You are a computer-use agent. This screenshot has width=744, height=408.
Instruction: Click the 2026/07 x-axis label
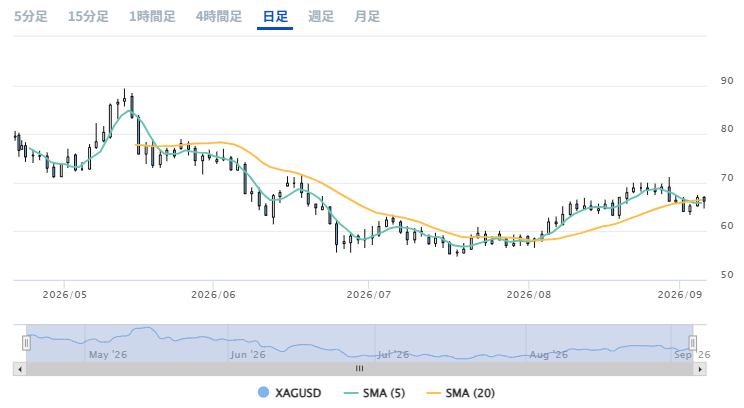coord(369,295)
